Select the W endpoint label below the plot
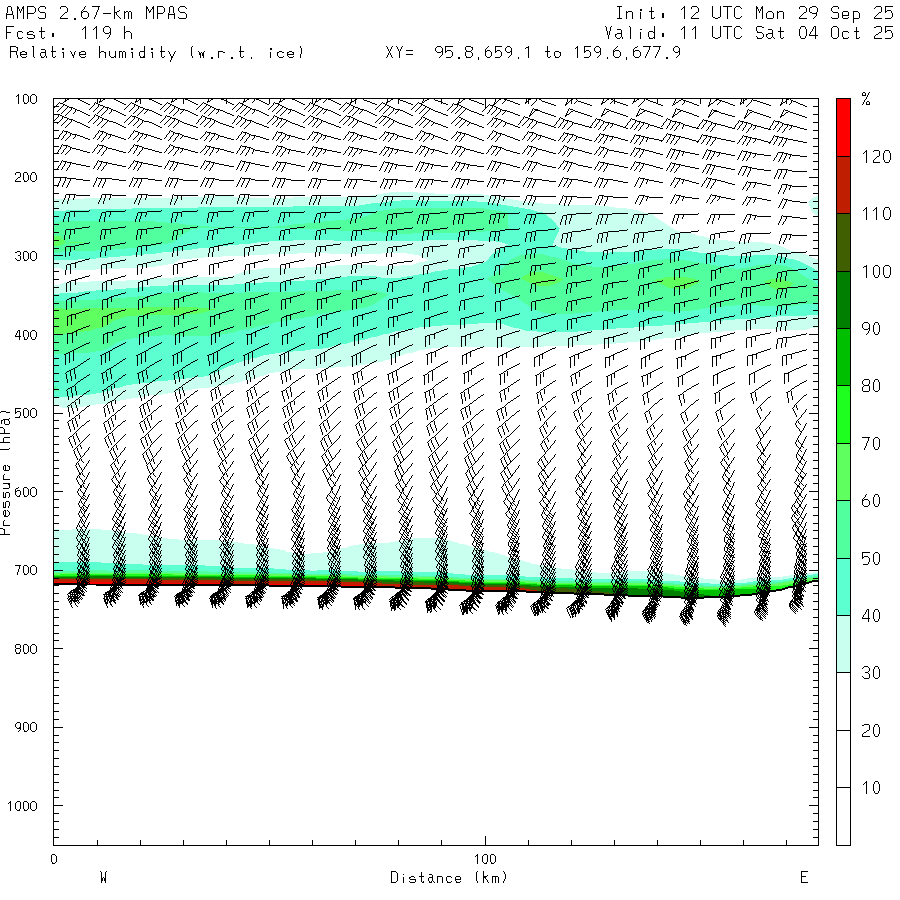Viewport: 900px width, 900px height. (x=103, y=878)
